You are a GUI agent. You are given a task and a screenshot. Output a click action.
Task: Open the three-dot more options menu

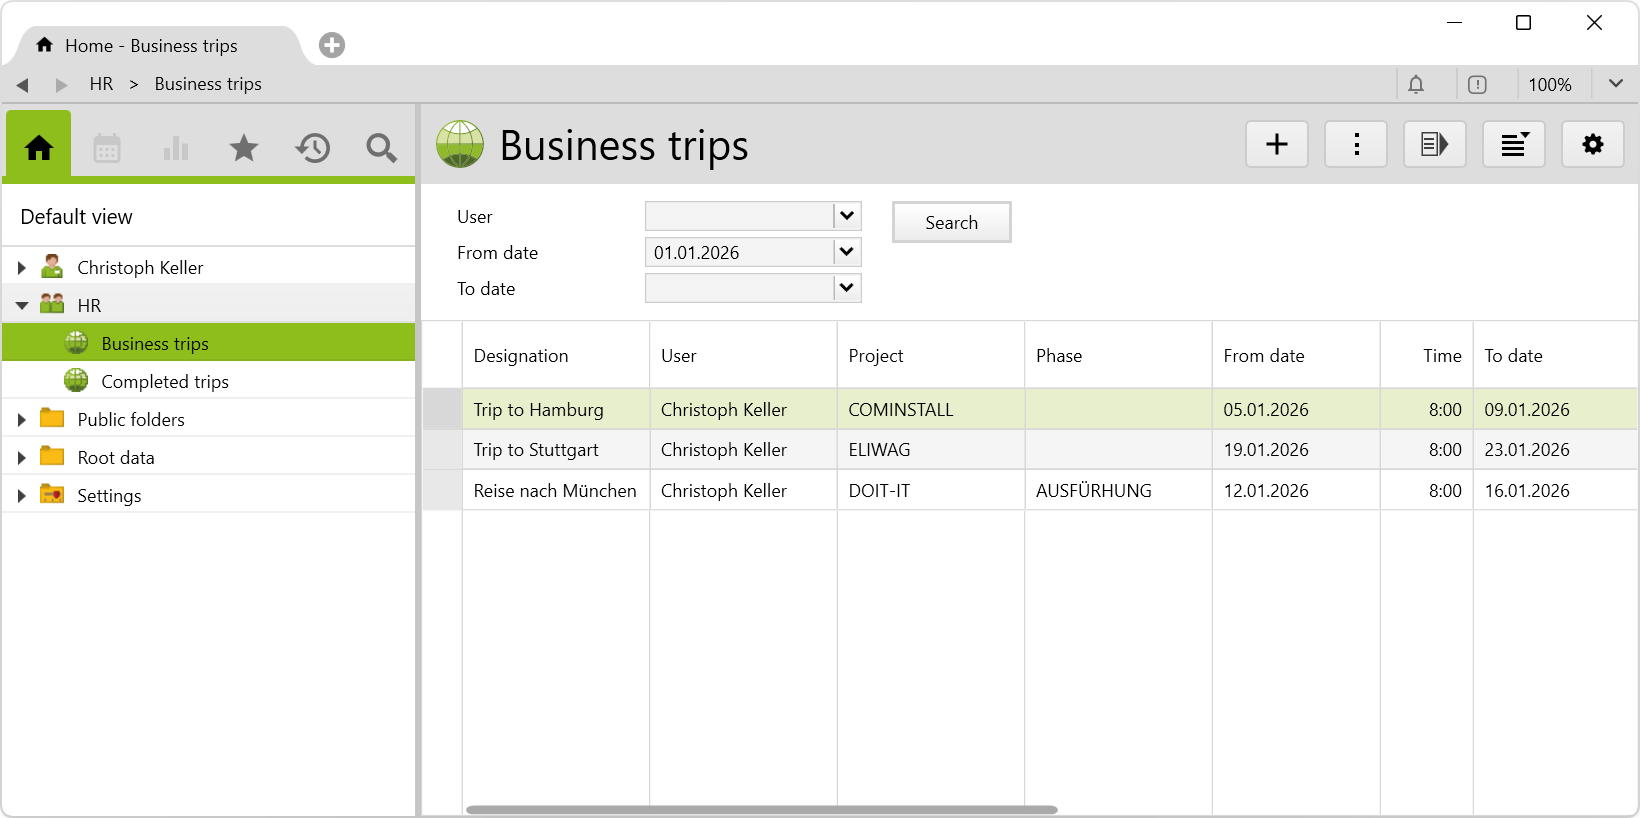click(1355, 145)
